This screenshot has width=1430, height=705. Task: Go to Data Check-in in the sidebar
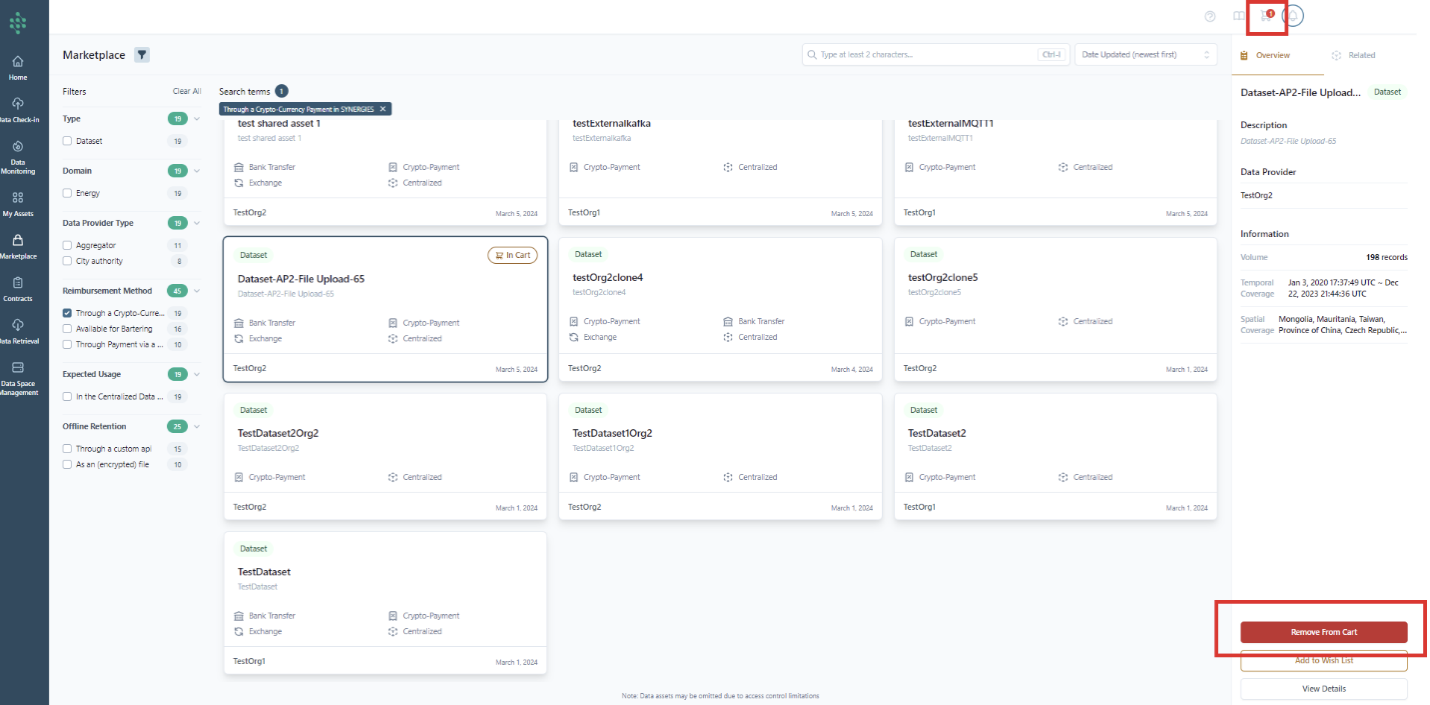tap(18, 109)
